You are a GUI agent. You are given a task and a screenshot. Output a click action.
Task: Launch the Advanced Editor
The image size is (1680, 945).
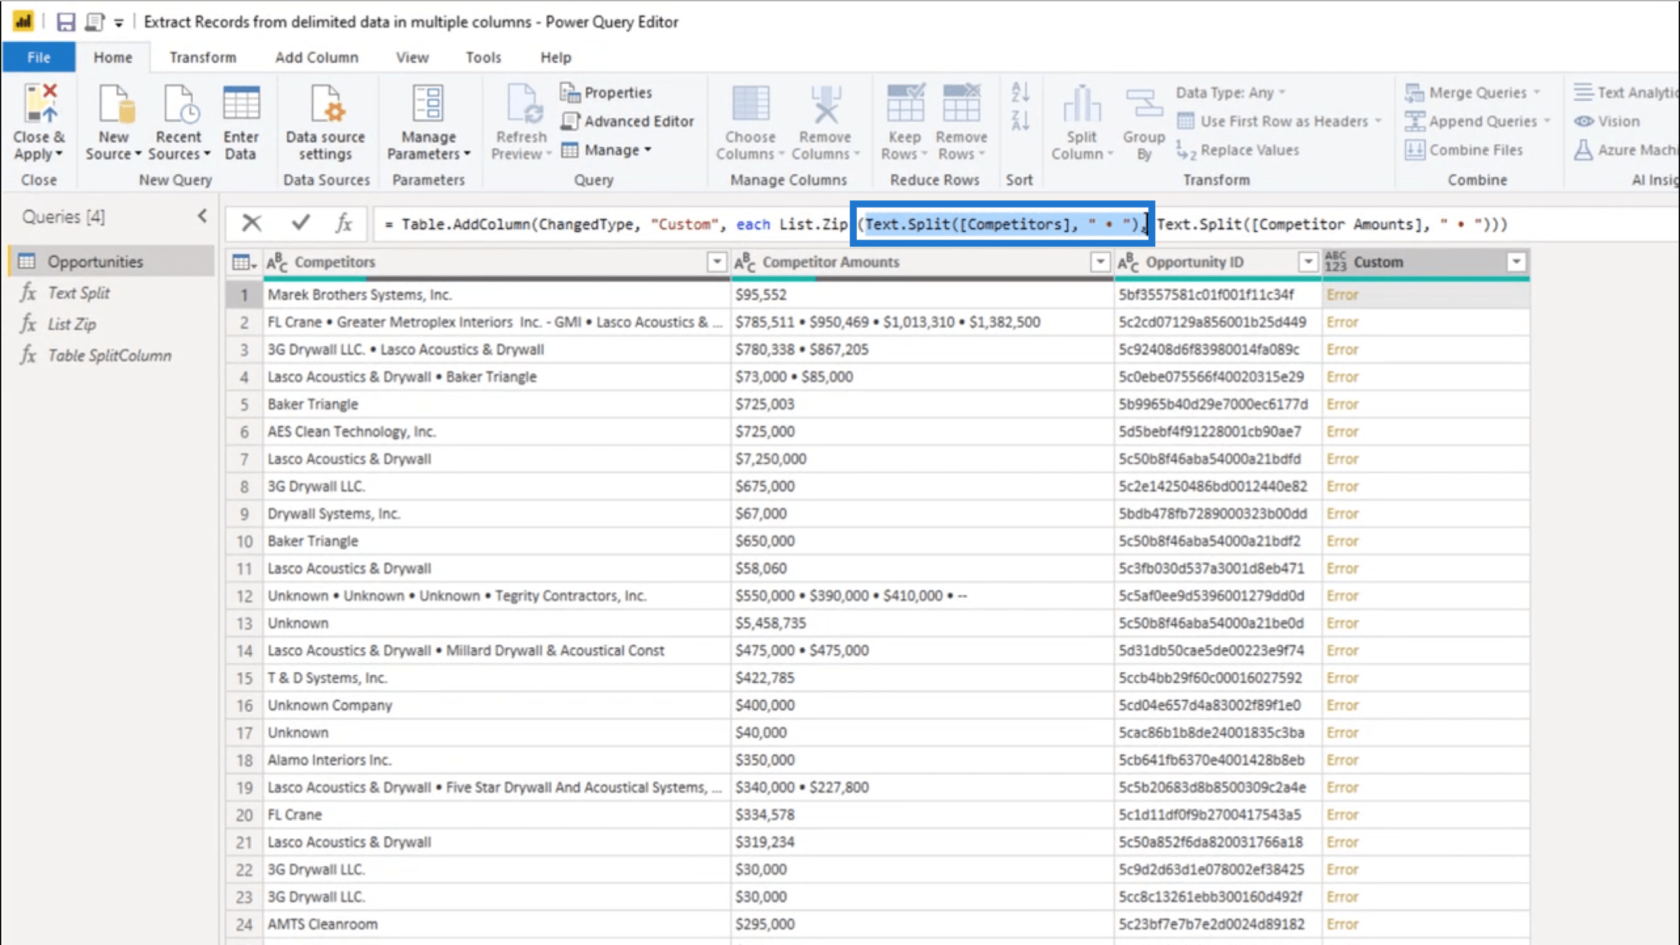(628, 121)
